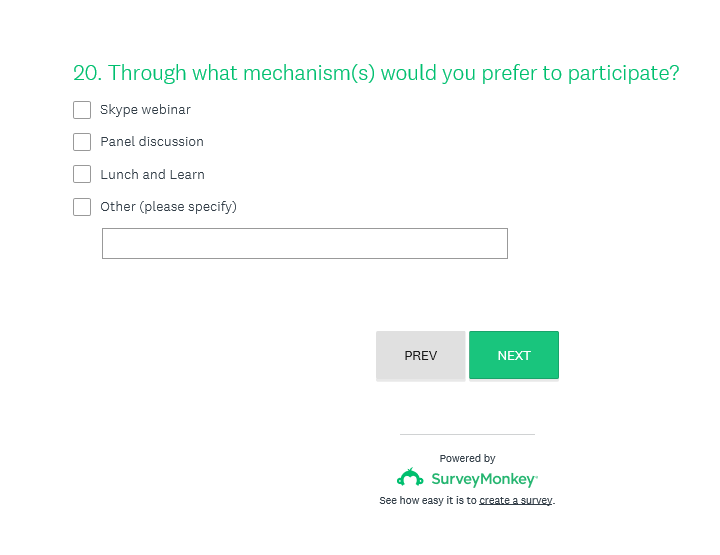Viewport: 720px width, 555px height.
Task: Click the "Powered by" text
Action: (x=467, y=458)
